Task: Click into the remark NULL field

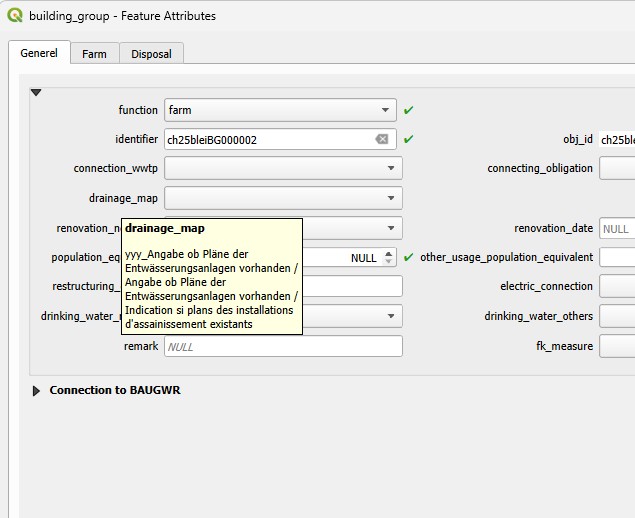Action: (282, 346)
